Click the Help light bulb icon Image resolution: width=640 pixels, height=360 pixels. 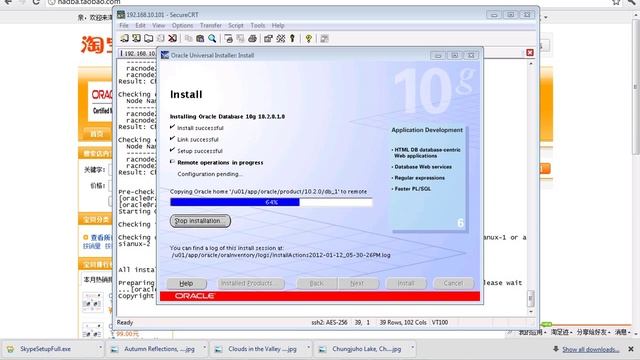point(309,38)
